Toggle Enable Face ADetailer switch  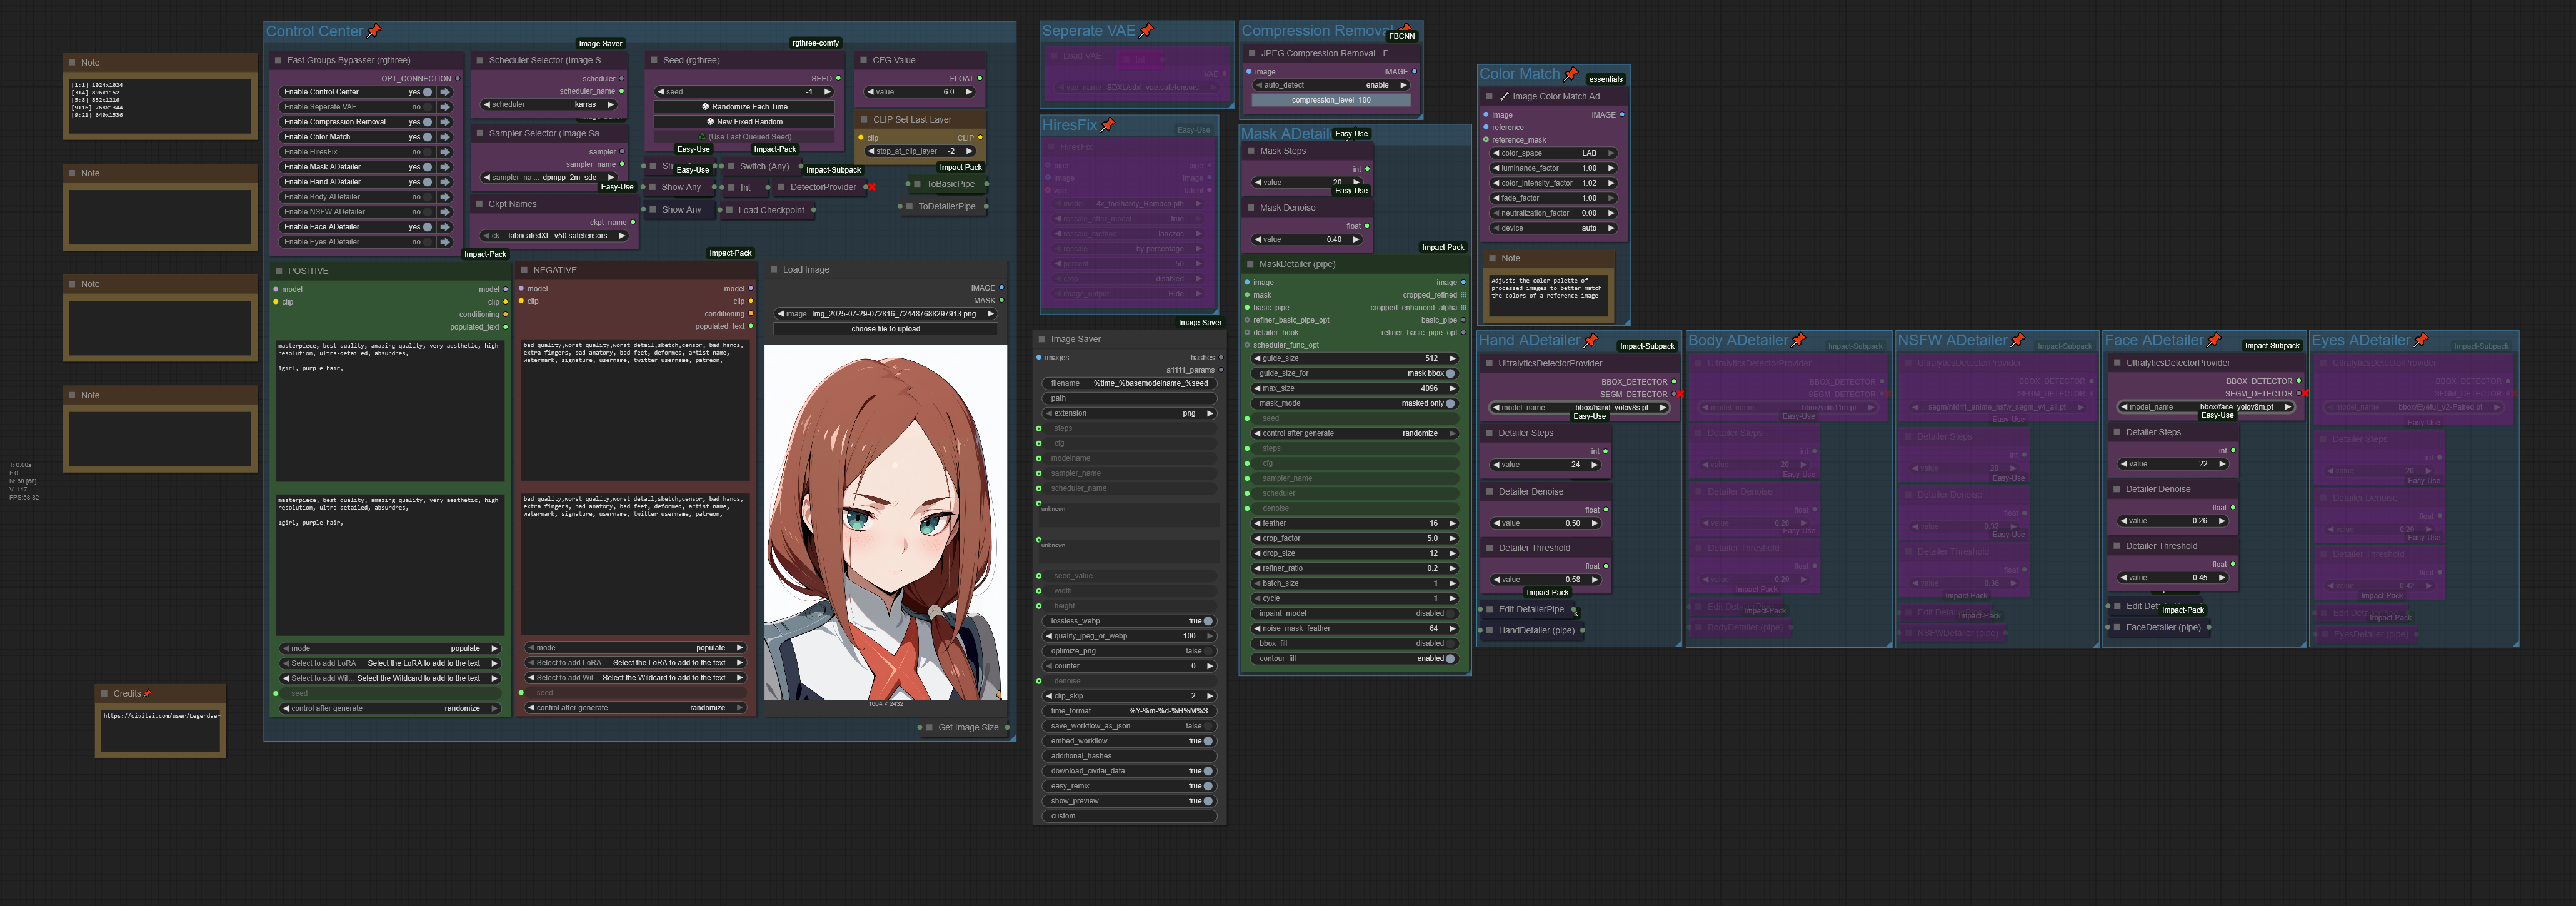[427, 227]
